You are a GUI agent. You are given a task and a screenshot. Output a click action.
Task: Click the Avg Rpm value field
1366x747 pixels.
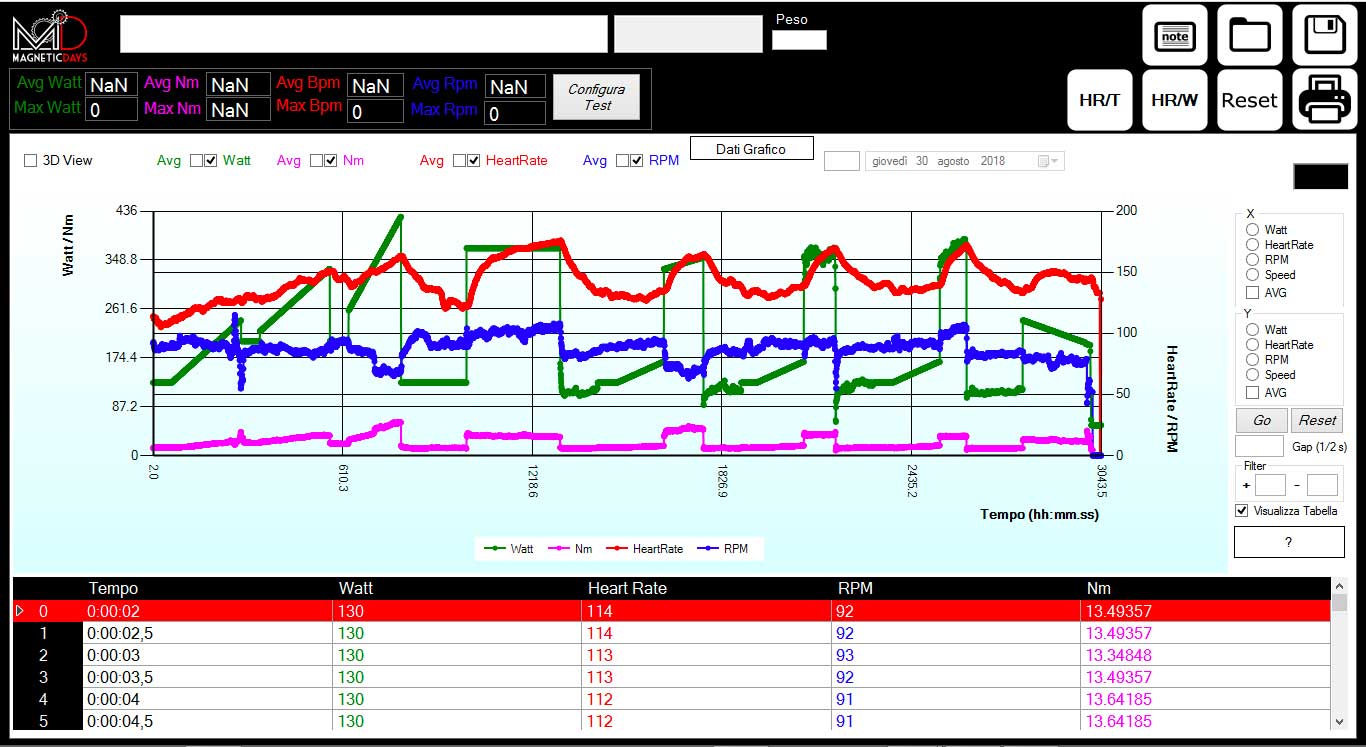pyautogui.click(x=515, y=87)
